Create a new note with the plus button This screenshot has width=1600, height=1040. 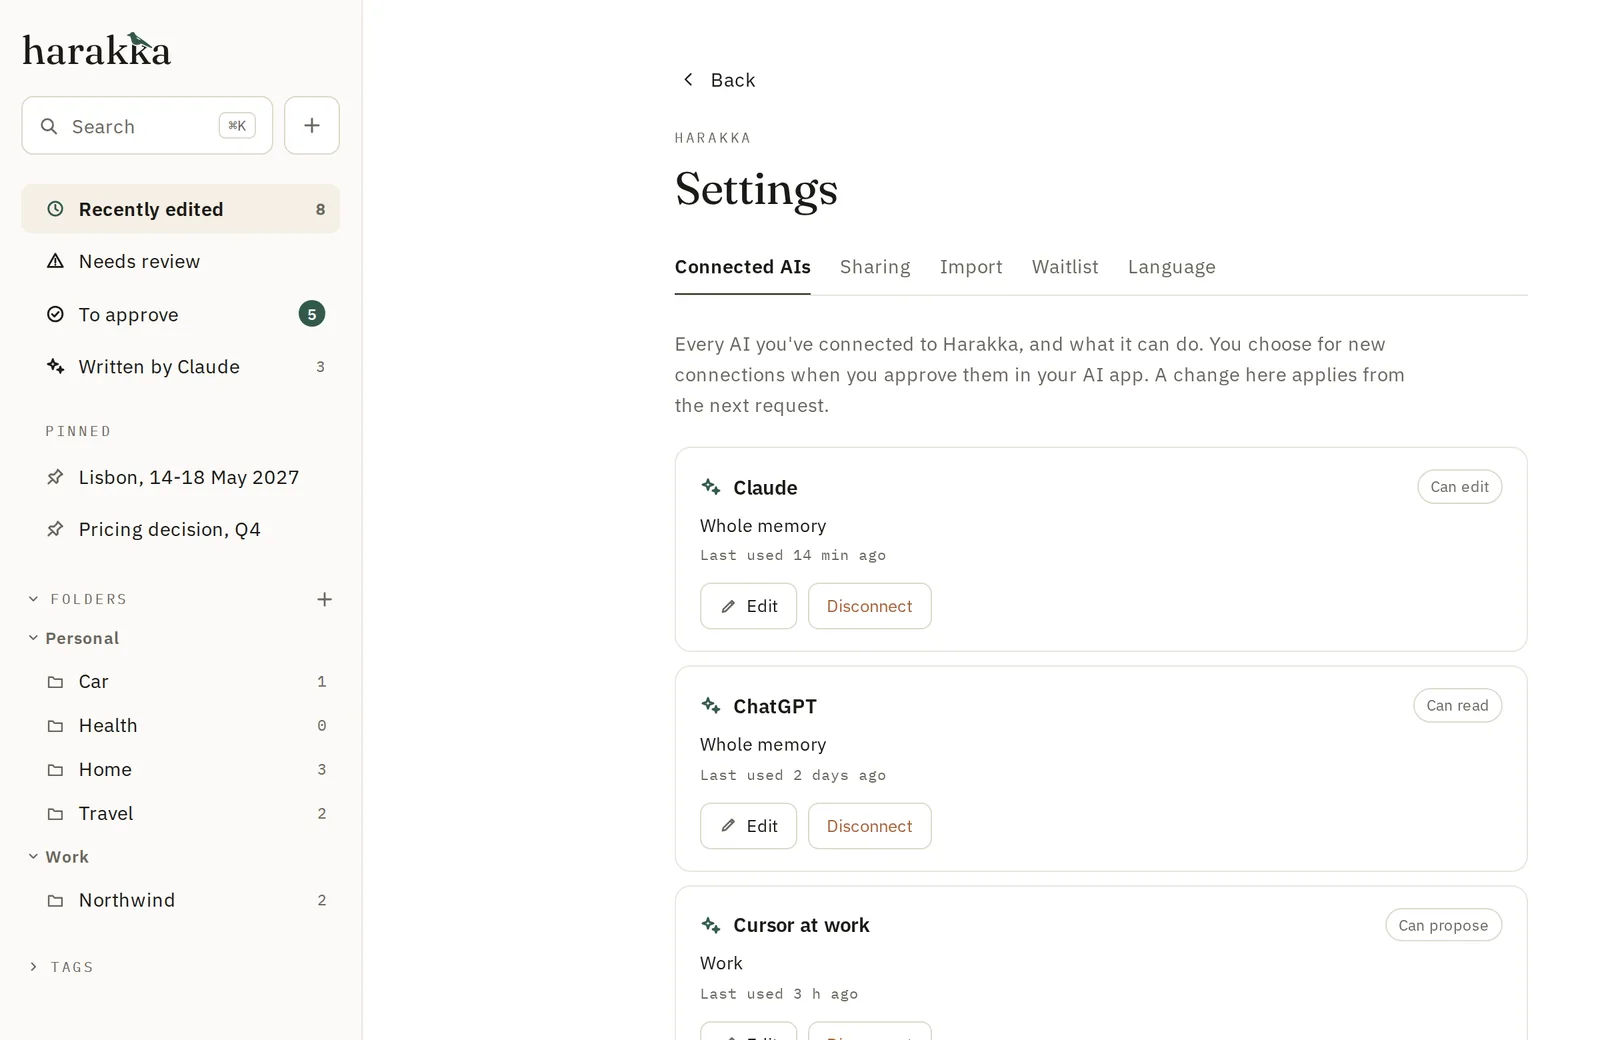(x=312, y=125)
